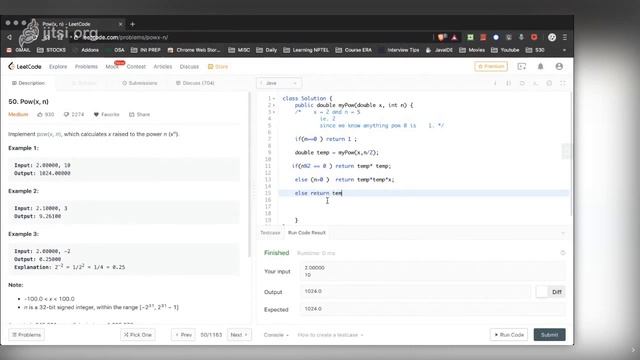Screen dimensions: 640x360
Task: Open the Chrome three-dot menu
Action: point(565,37)
